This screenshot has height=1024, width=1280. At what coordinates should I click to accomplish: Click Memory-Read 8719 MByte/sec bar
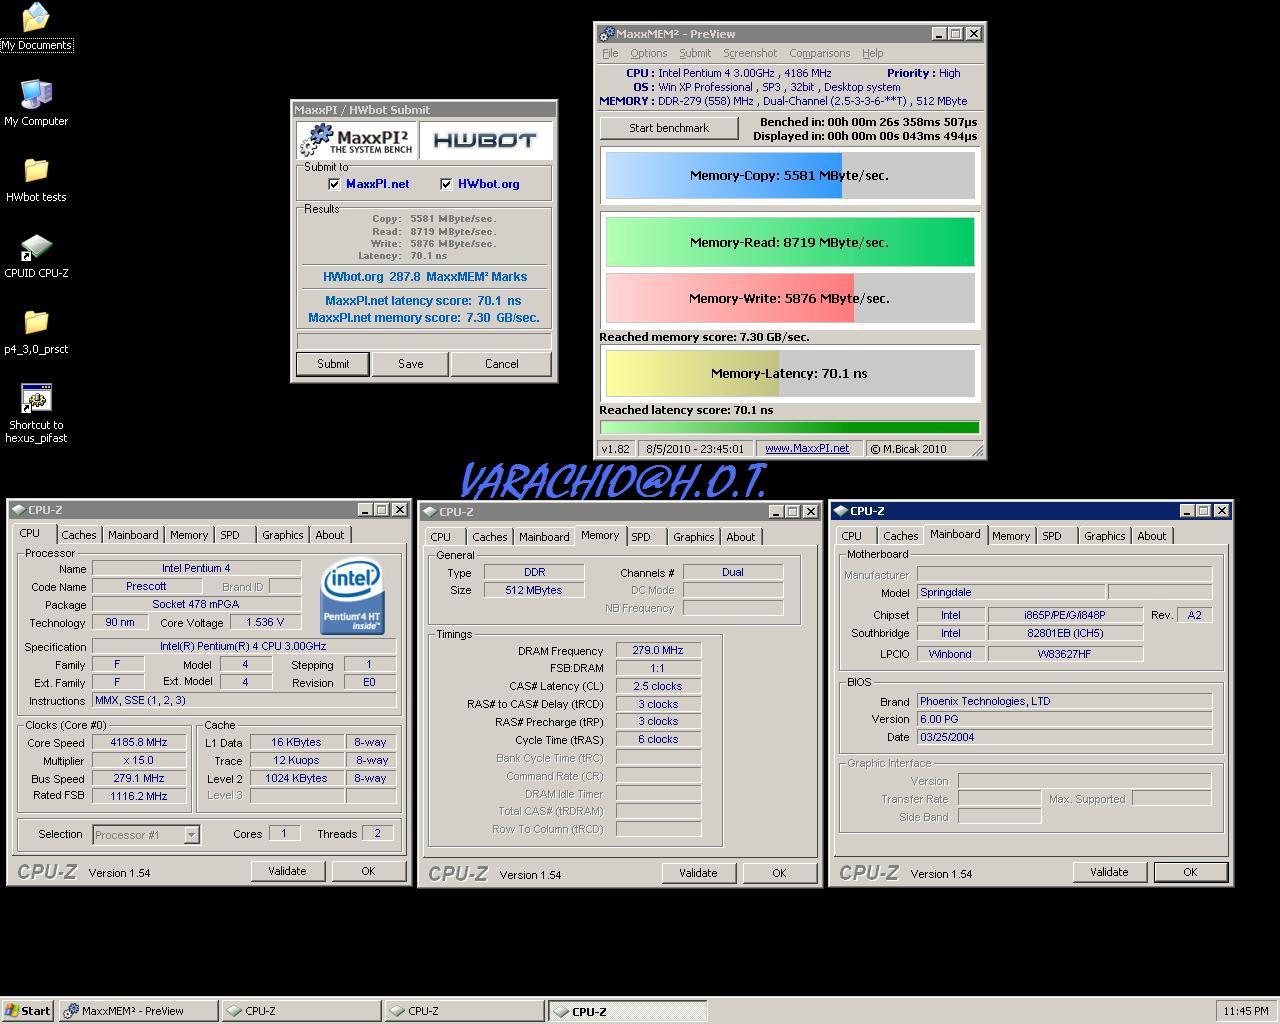[790, 242]
